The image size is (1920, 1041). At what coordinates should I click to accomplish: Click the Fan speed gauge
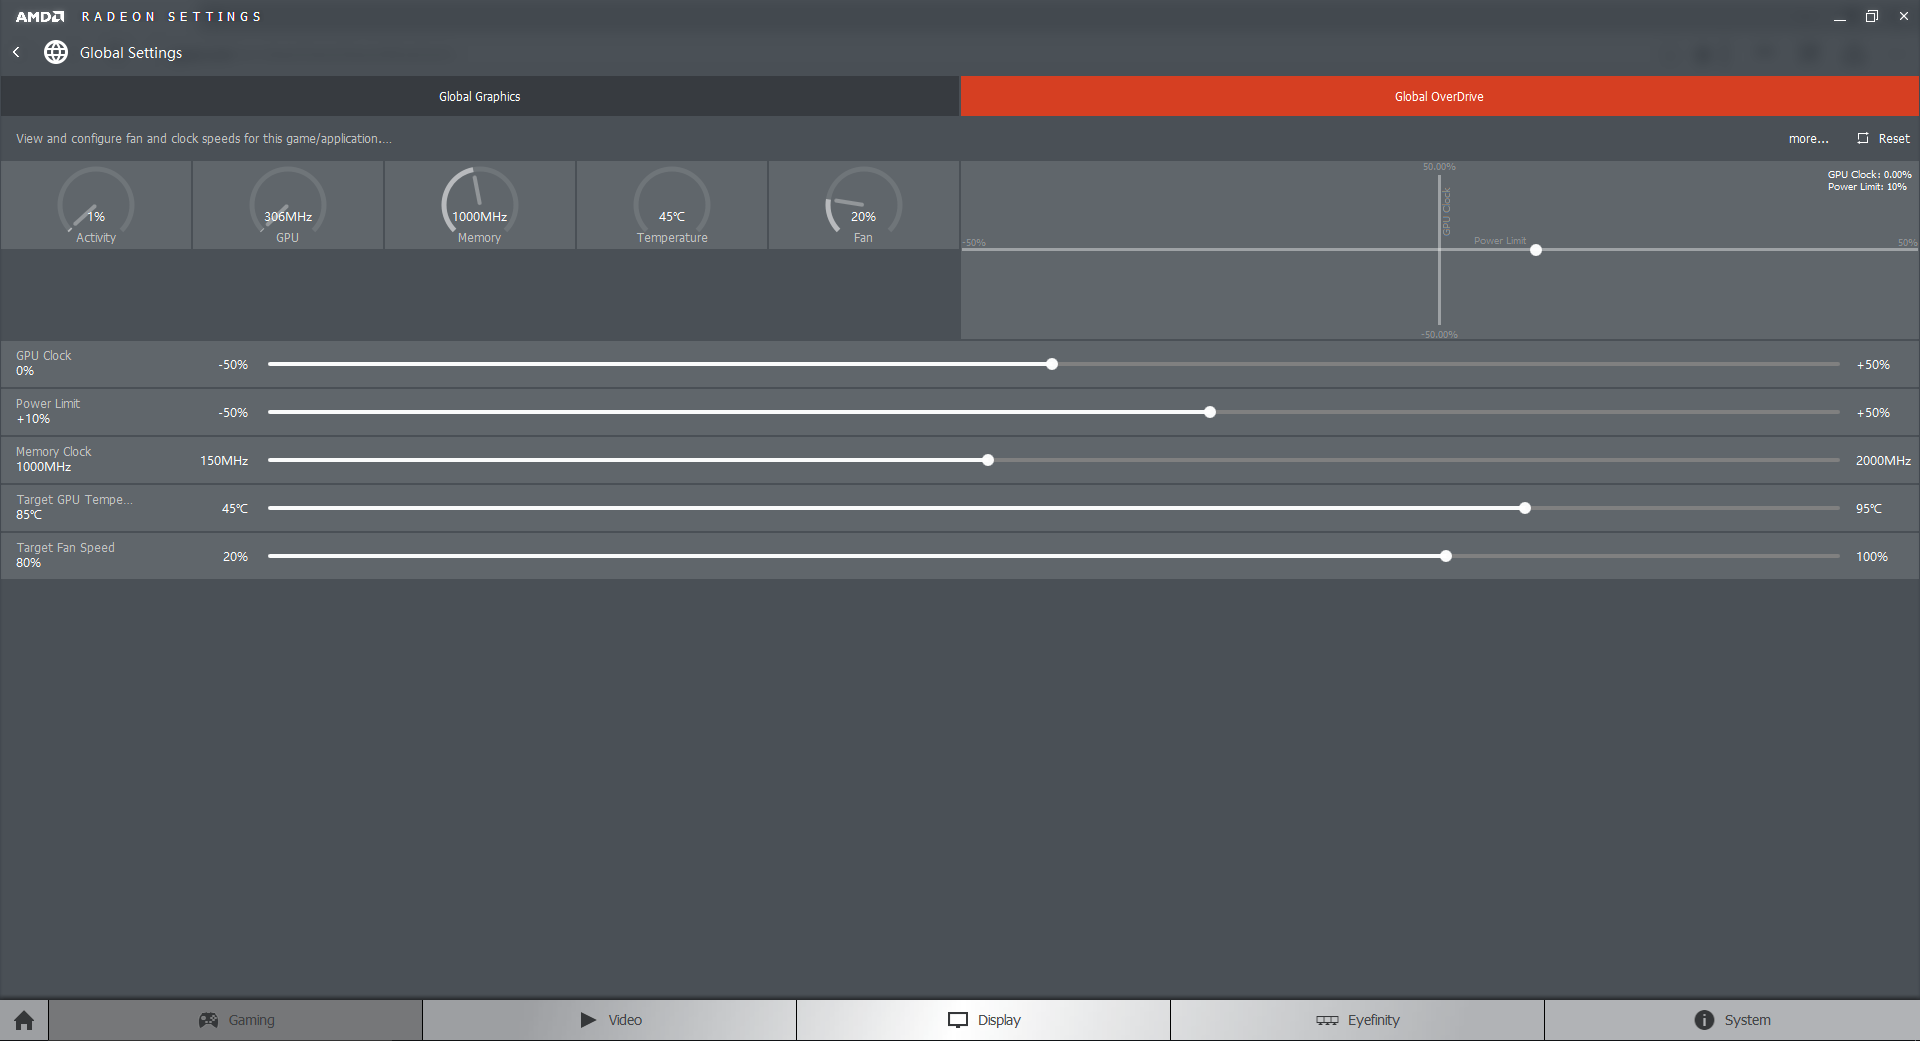(x=864, y=205)
